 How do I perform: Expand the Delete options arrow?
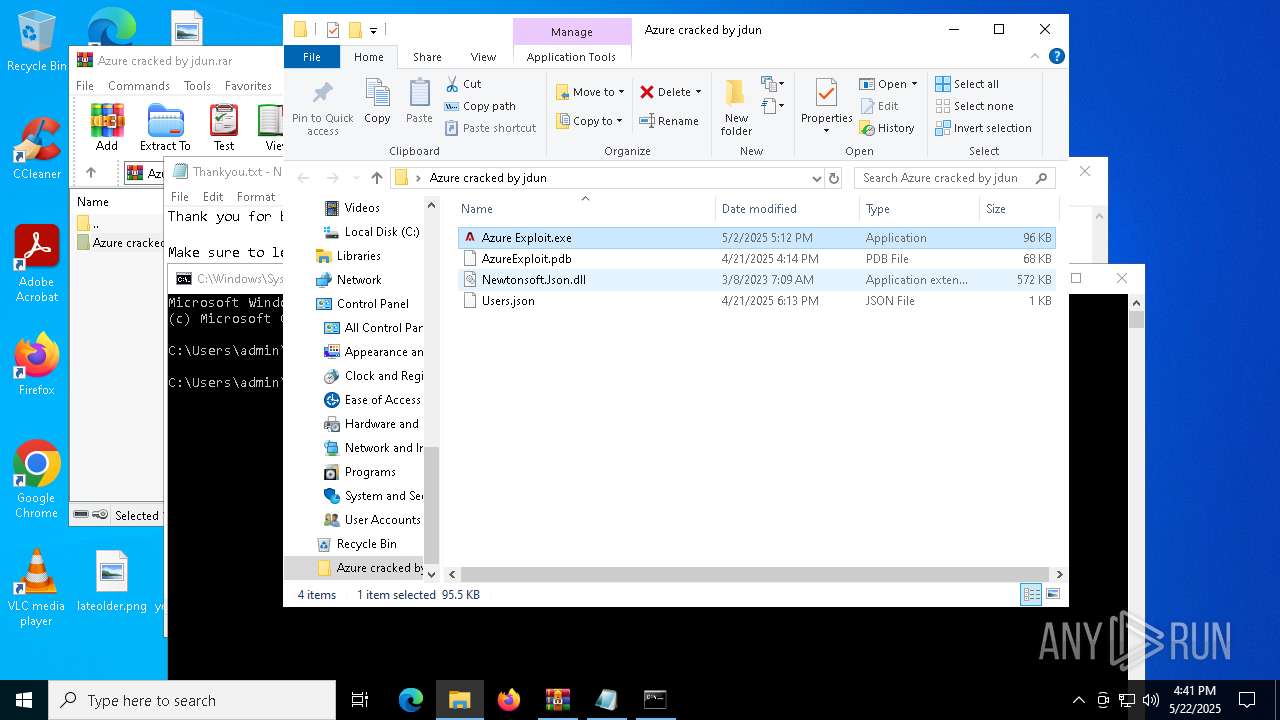tap(698, 92)
